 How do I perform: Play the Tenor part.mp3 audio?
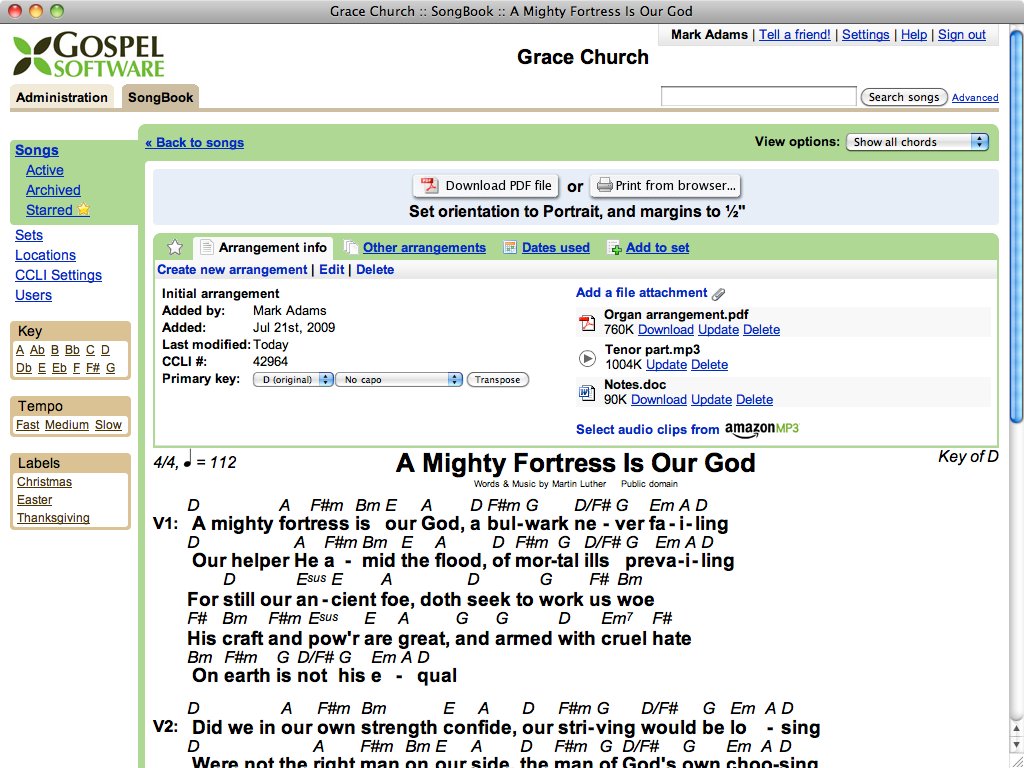pyautogui.click(x=587, y=358)
